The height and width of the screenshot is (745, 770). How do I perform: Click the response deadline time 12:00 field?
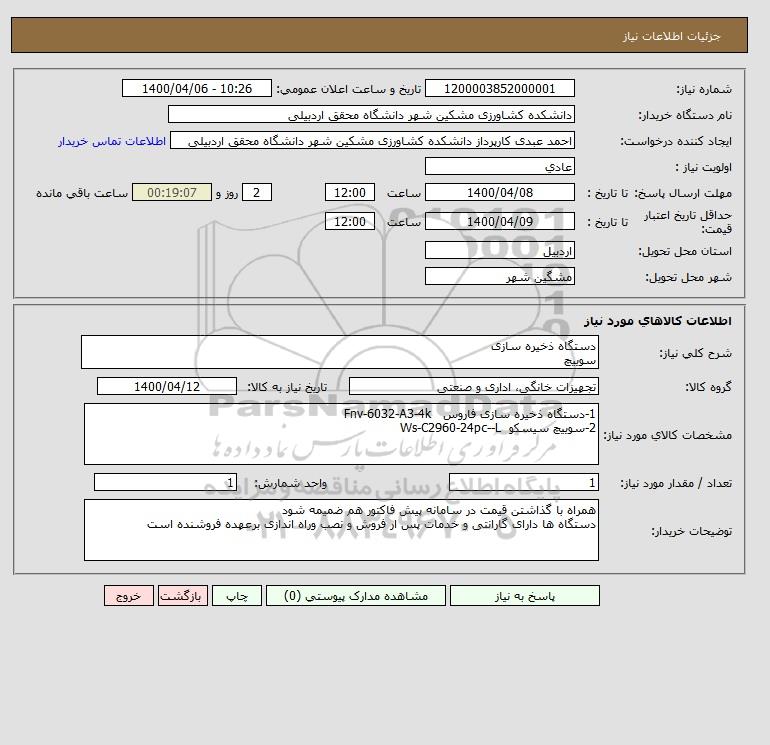click(x=350, y=193)
